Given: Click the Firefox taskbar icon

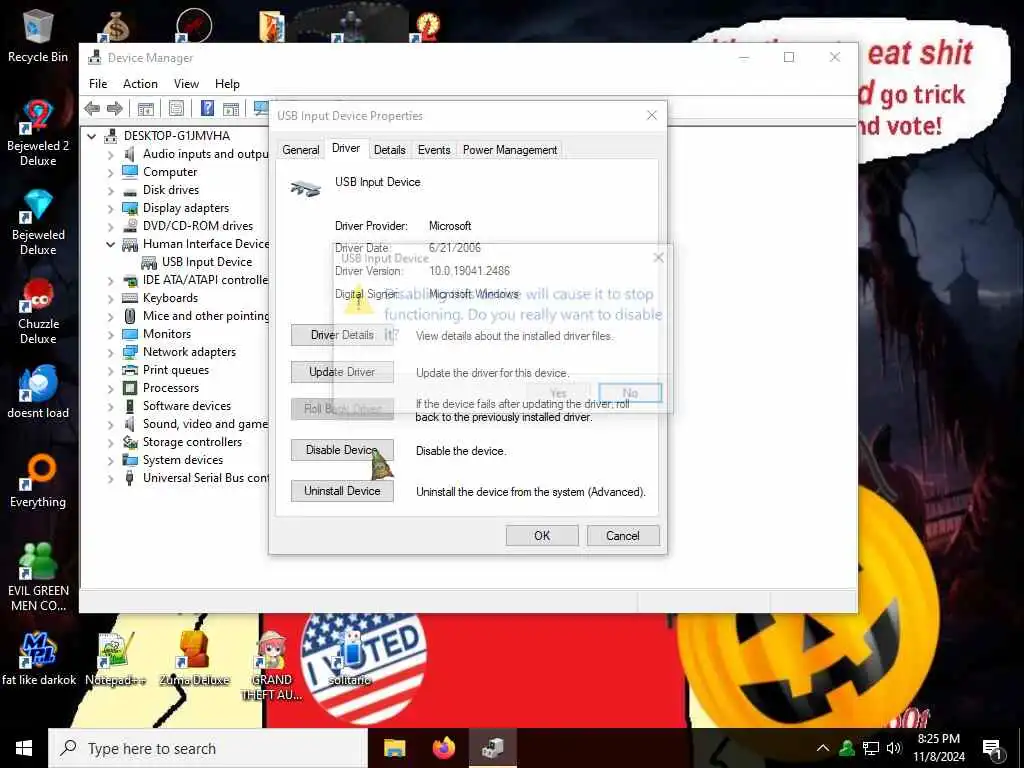Looking at the screenshot, I should [444, 748].
